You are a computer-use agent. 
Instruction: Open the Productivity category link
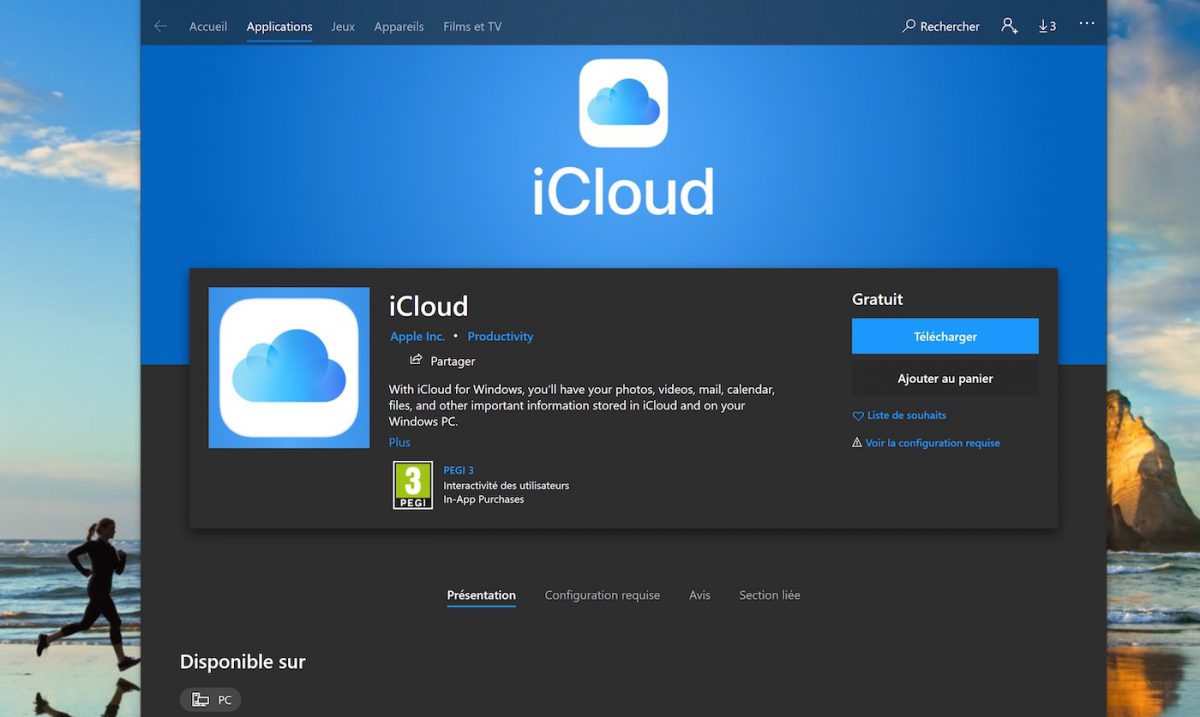coord(500,337)
